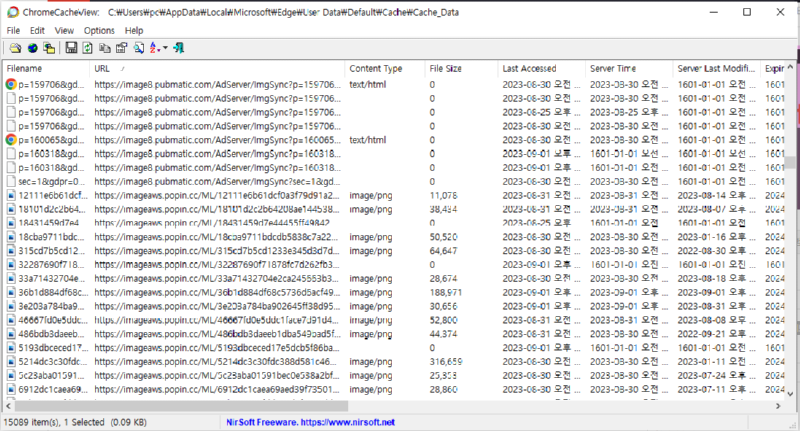Viewport: 800px width, 431px height.
Task: Click the vertical scrollbar thumb on the right
Action: point(792,164)
